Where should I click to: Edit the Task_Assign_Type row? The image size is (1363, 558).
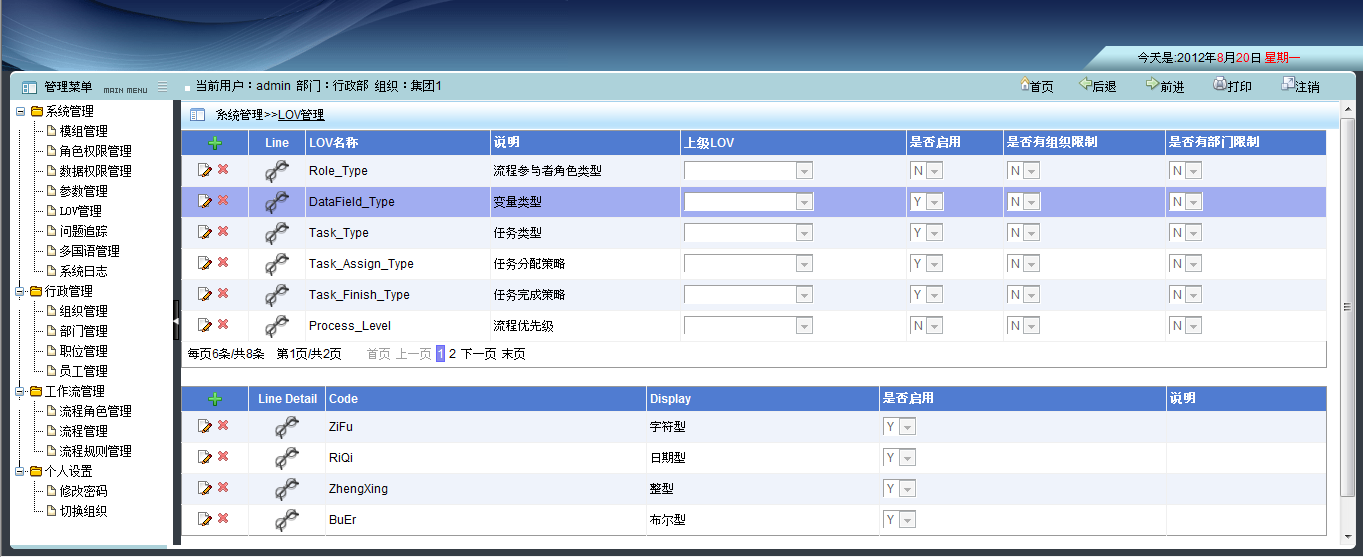pos(205,263)
